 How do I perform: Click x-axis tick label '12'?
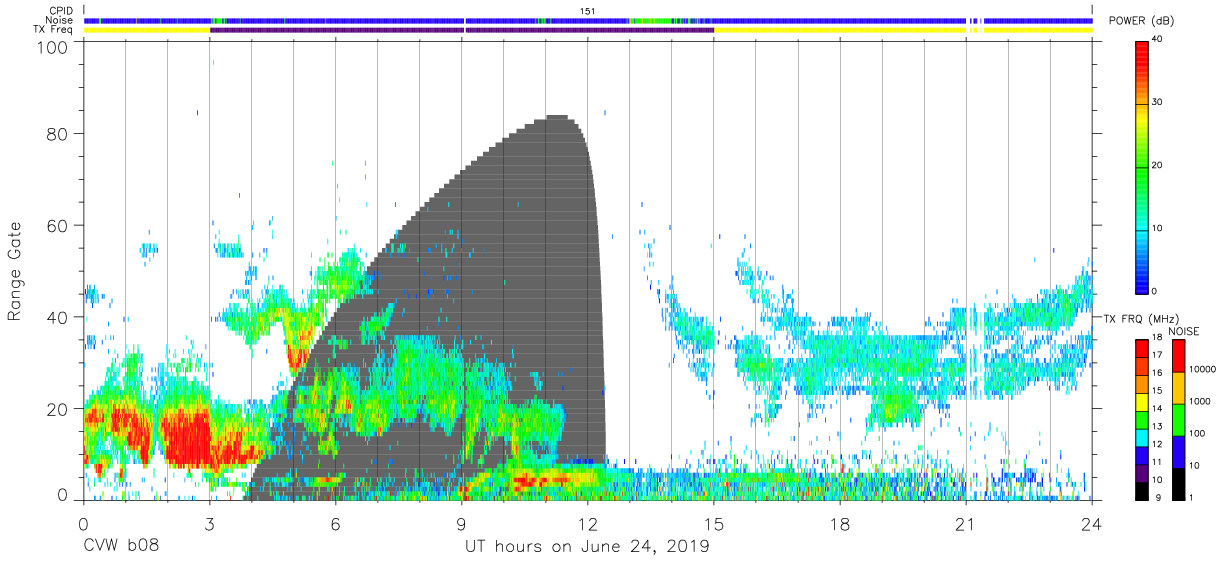(x=588, y=523)
